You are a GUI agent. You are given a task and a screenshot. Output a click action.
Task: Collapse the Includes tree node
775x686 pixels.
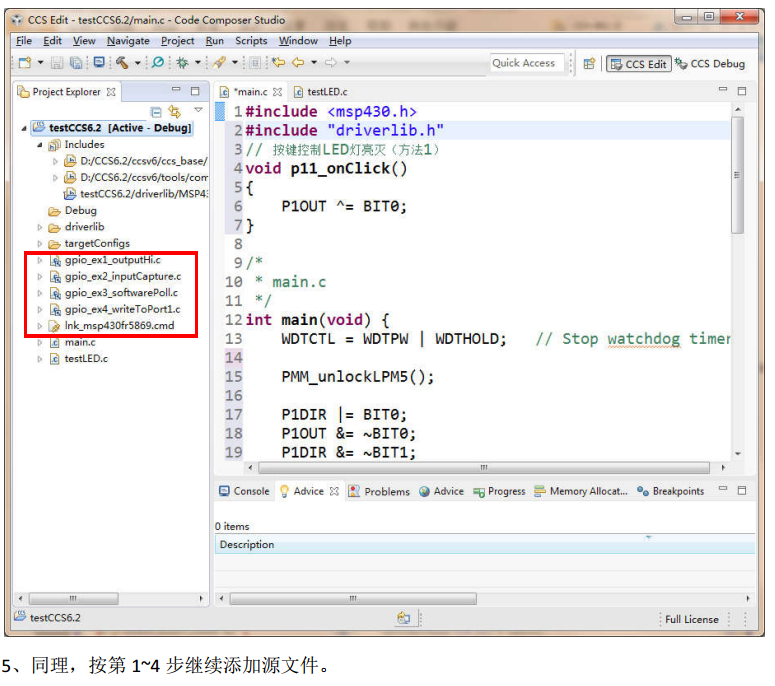(40, 145)
